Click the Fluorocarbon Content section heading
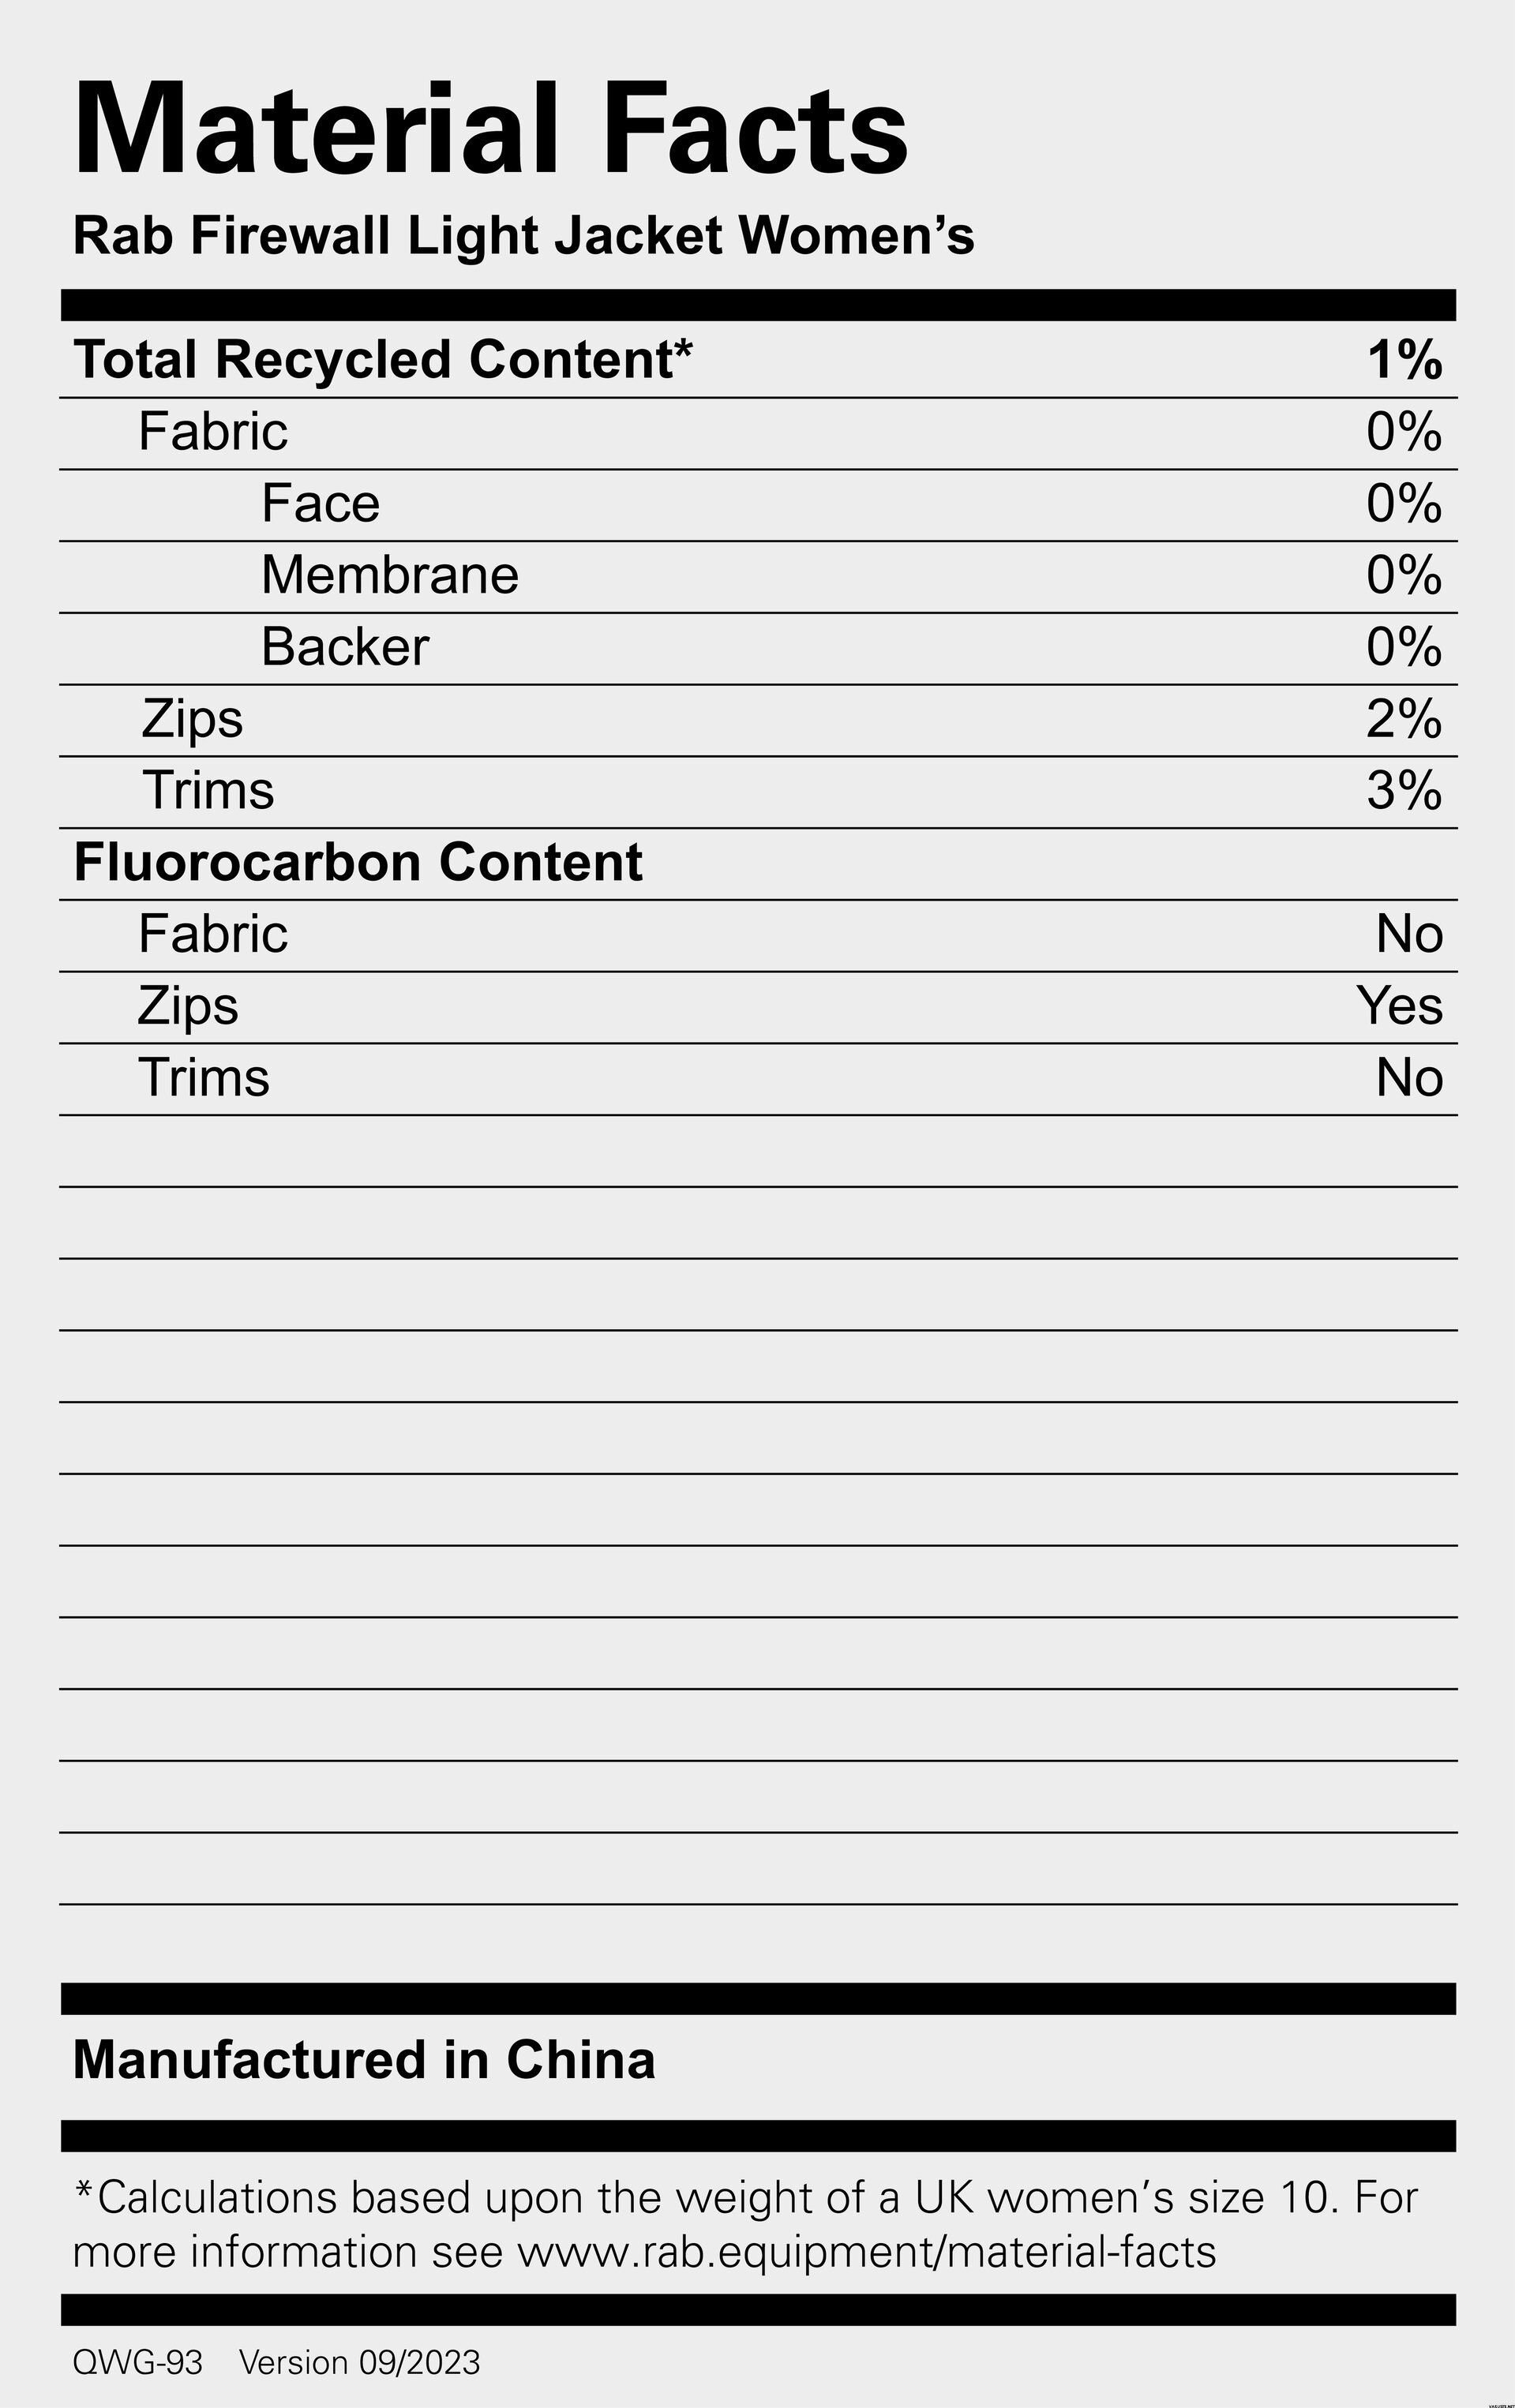The image size is (1515, 2408). pyautogui.click(x=358, y=862)
